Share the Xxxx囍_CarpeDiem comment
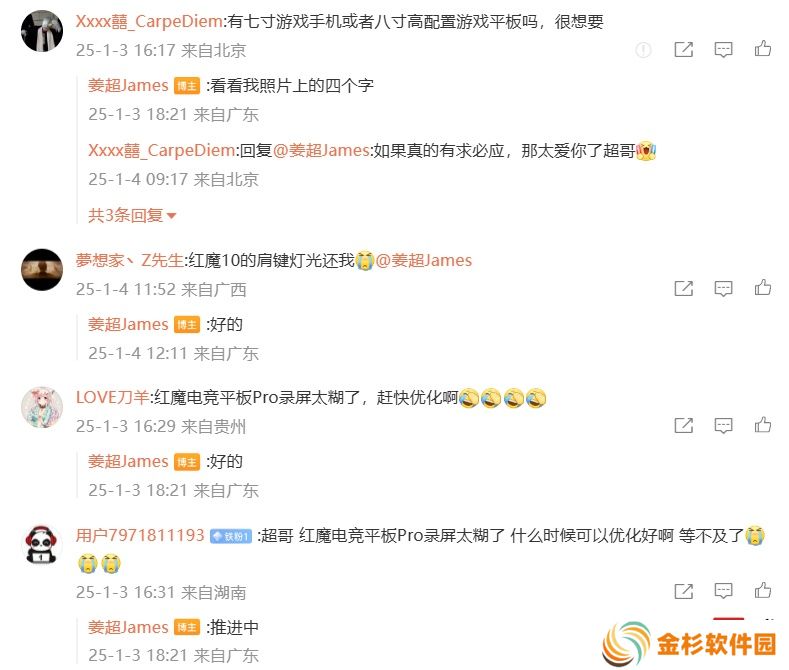This screenshot has width=789, height=670. click(683, 49)
